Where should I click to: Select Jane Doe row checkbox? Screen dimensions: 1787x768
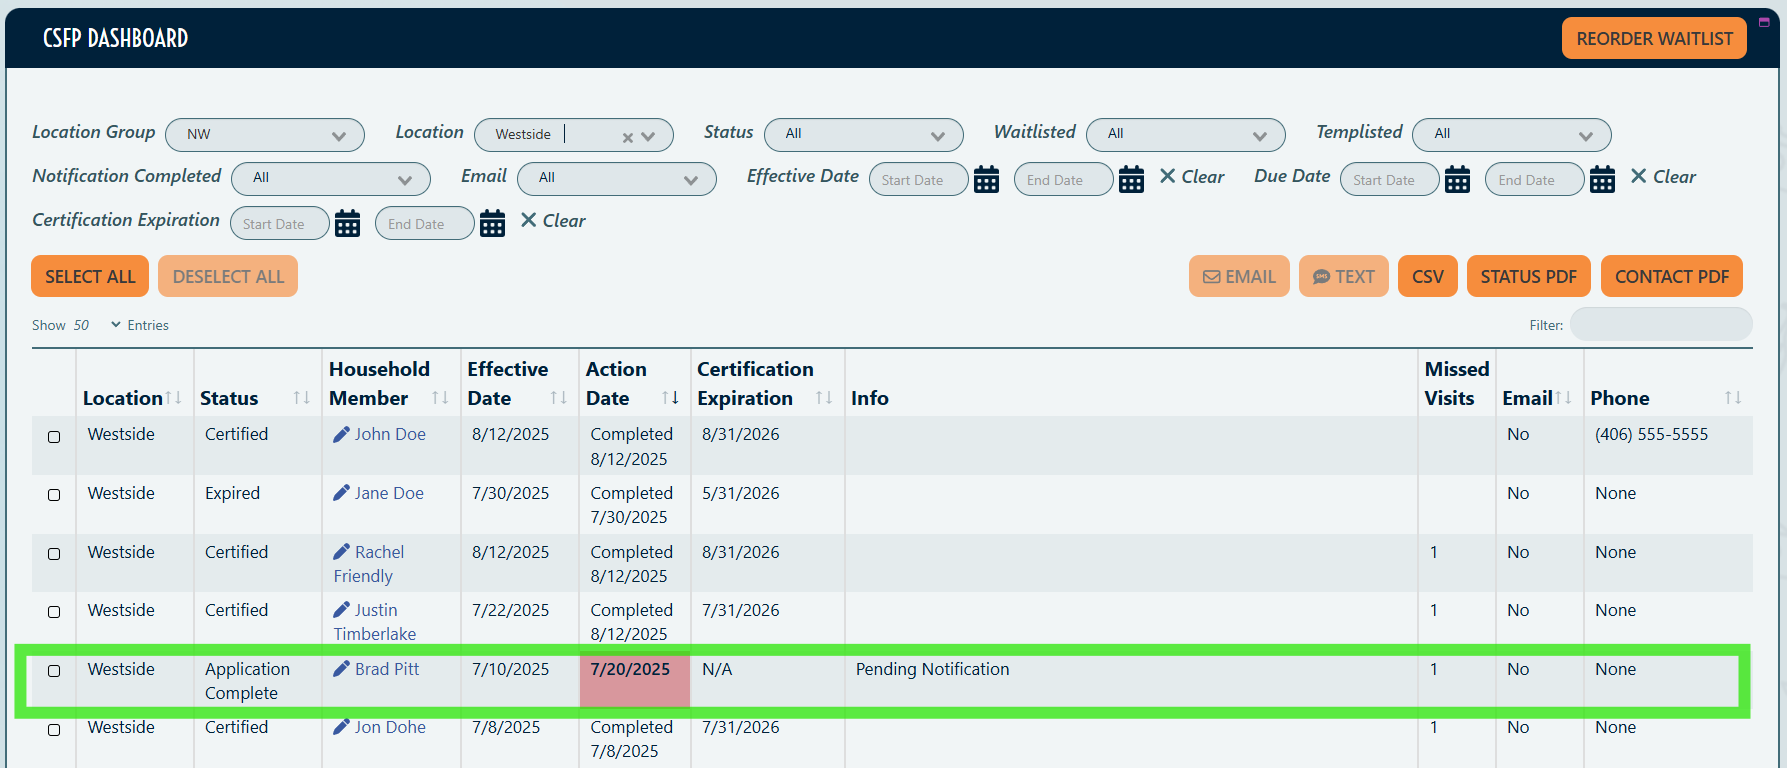(54, 495)
